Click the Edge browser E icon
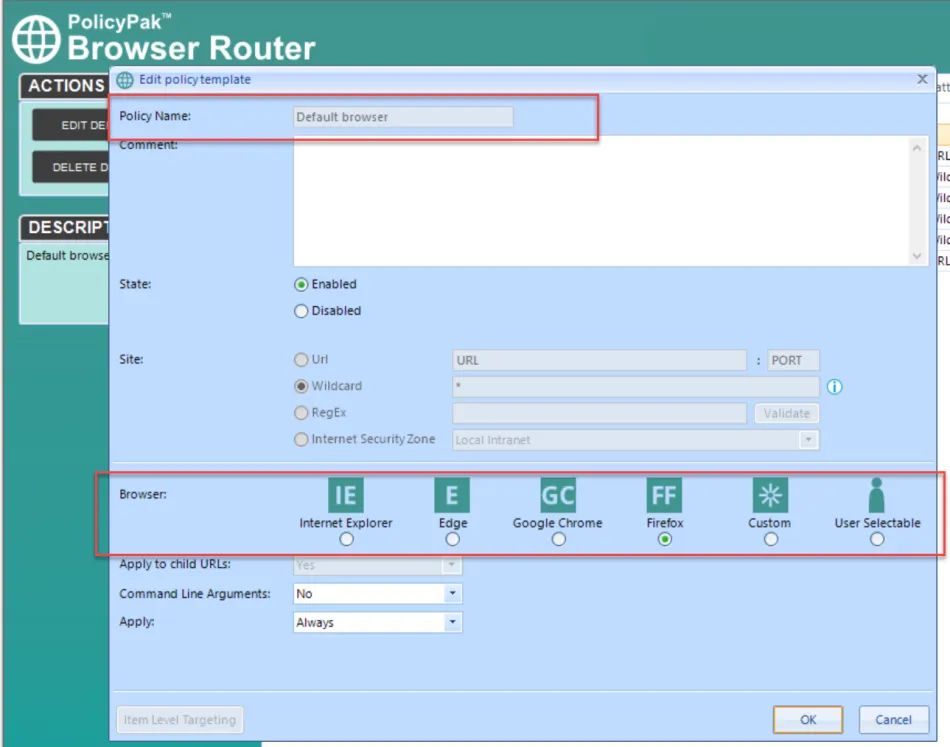Screen dimensions: 950x747 452,495
